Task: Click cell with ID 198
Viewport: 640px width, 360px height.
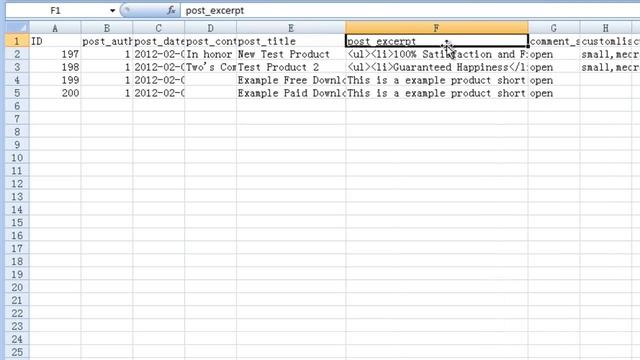Action: pyautogui.click(x=55, y=67)
